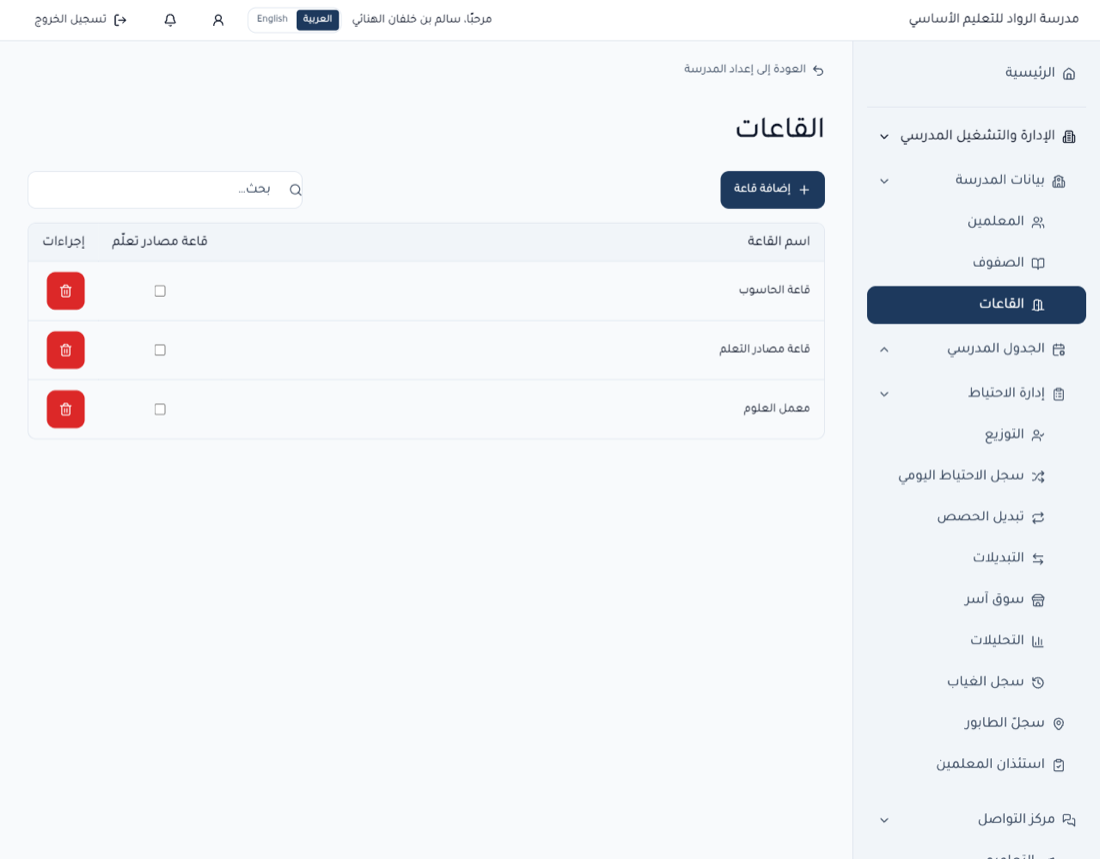Image resolution: width=1100 pixels, height=859 pixels.
Task: Open التحليلات page in sidebar
Action: coord(977,641)
